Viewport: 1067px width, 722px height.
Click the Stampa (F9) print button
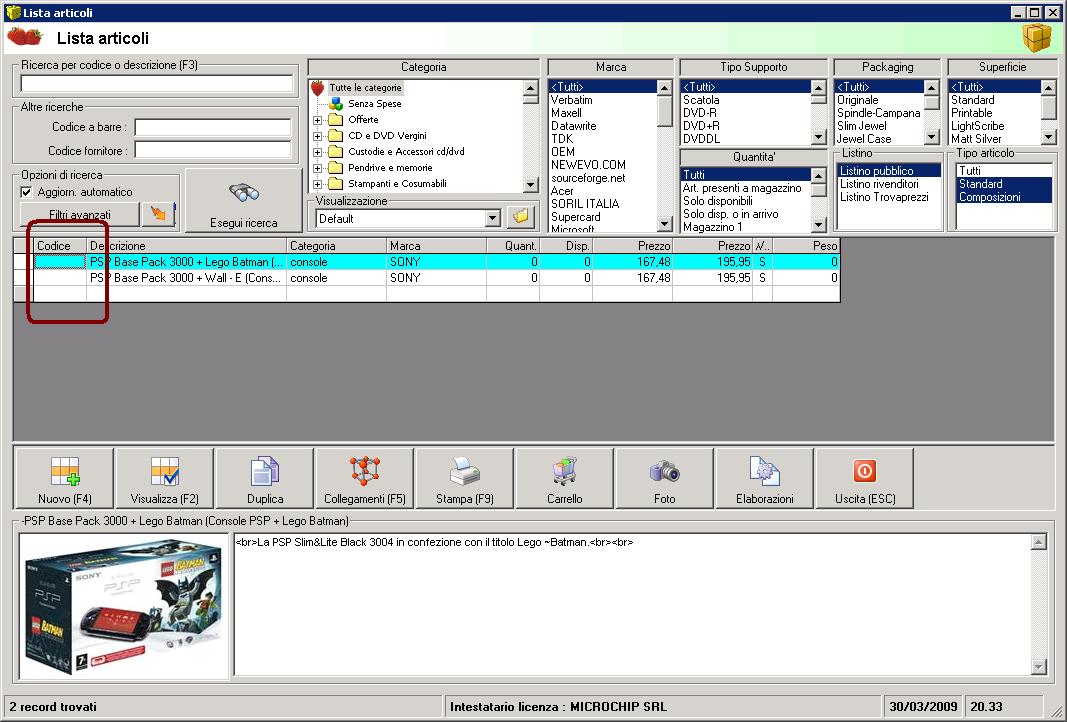coord(465,478)
